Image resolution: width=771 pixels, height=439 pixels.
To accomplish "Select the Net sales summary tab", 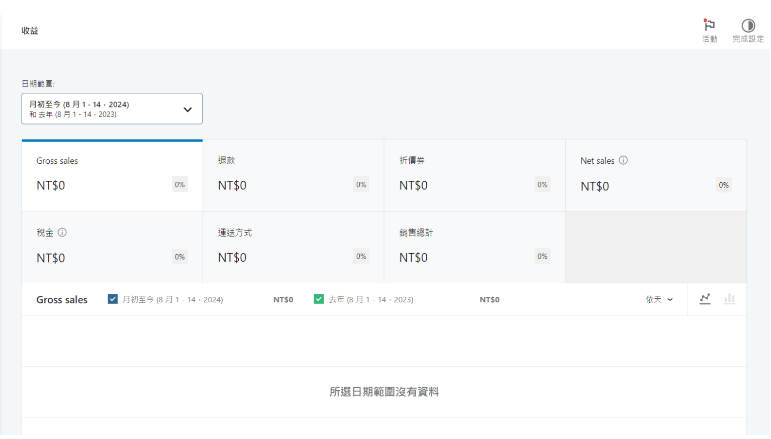I will pos(656,176).
